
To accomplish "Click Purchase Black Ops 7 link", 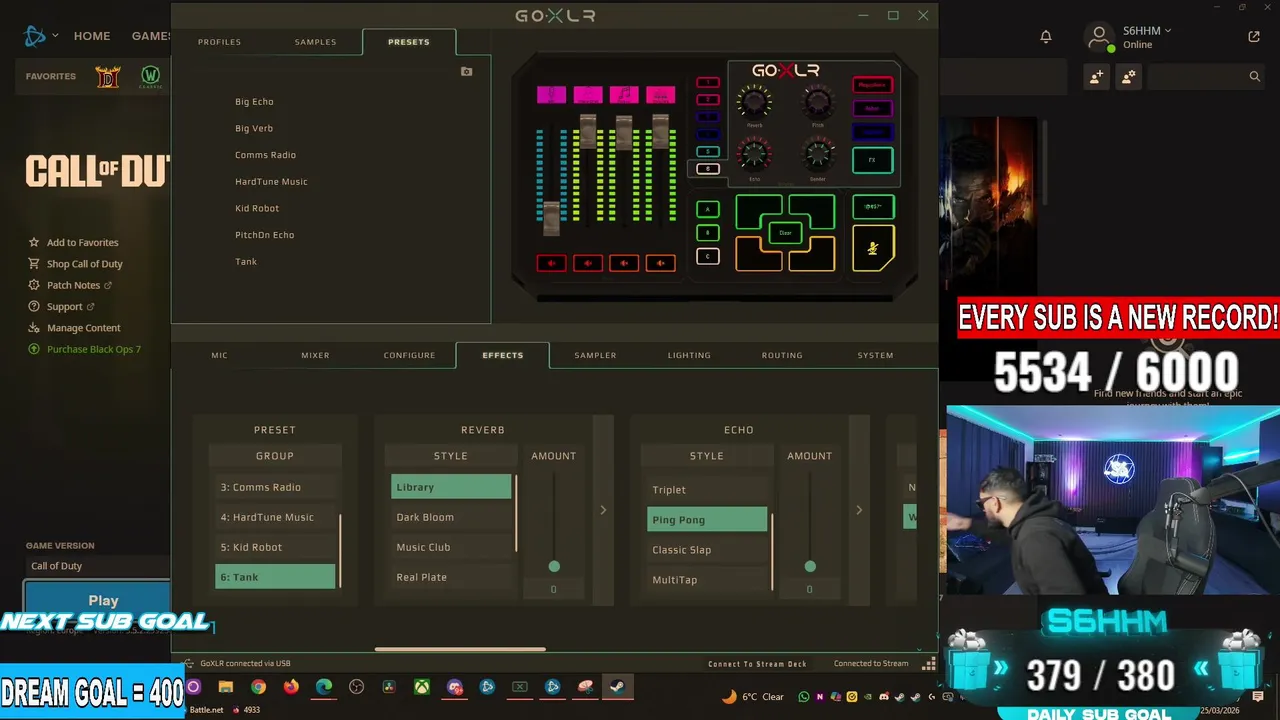I will (x=94, y=349).
